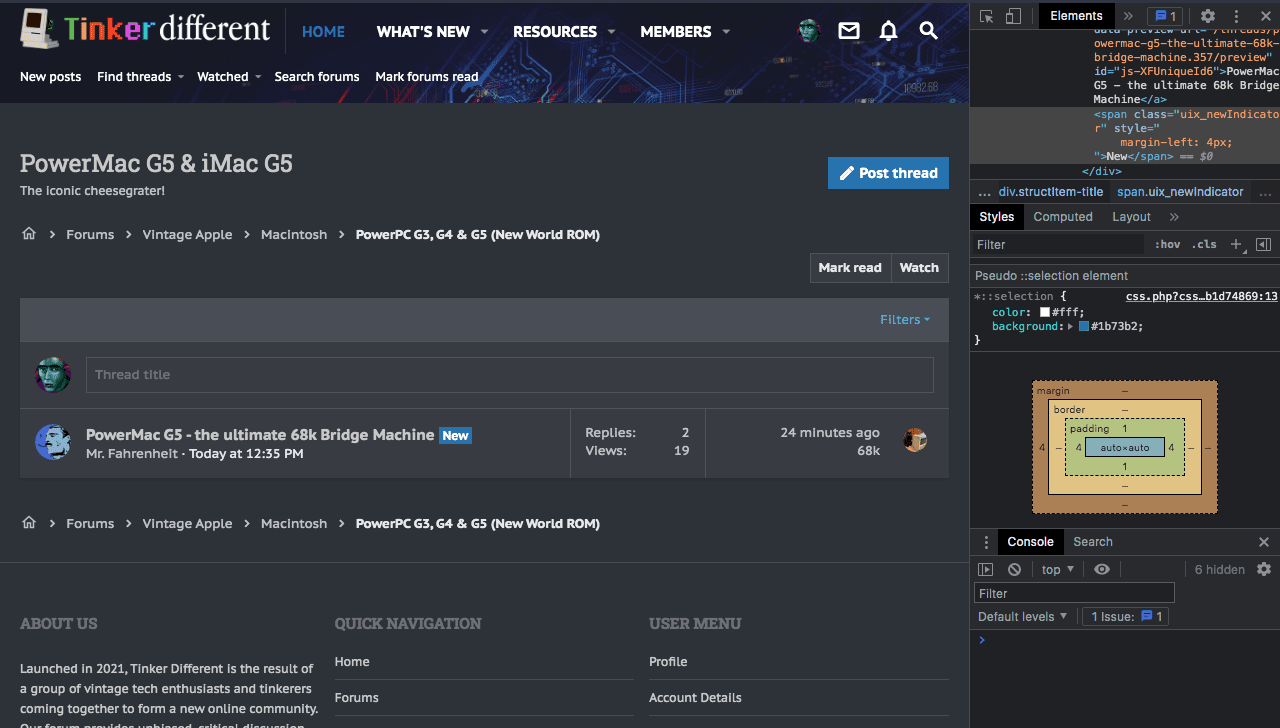The width and height of the screenshot is (1280, 728).
Task: Add a new style rule with the plus icon
Action: tap(1236, 244)
